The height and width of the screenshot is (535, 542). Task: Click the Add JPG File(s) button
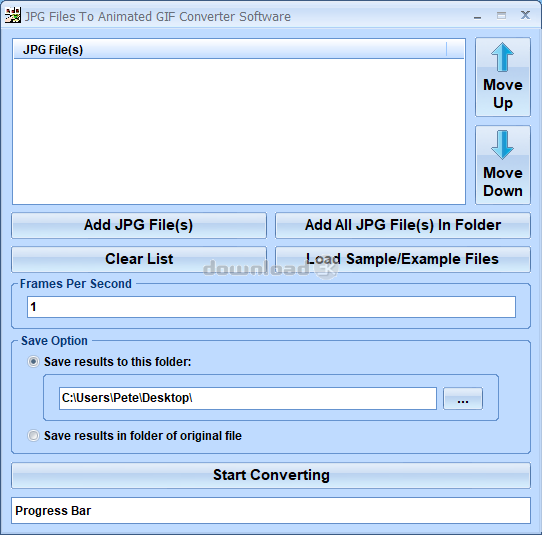pyautogui.click(x=139, y=225)
